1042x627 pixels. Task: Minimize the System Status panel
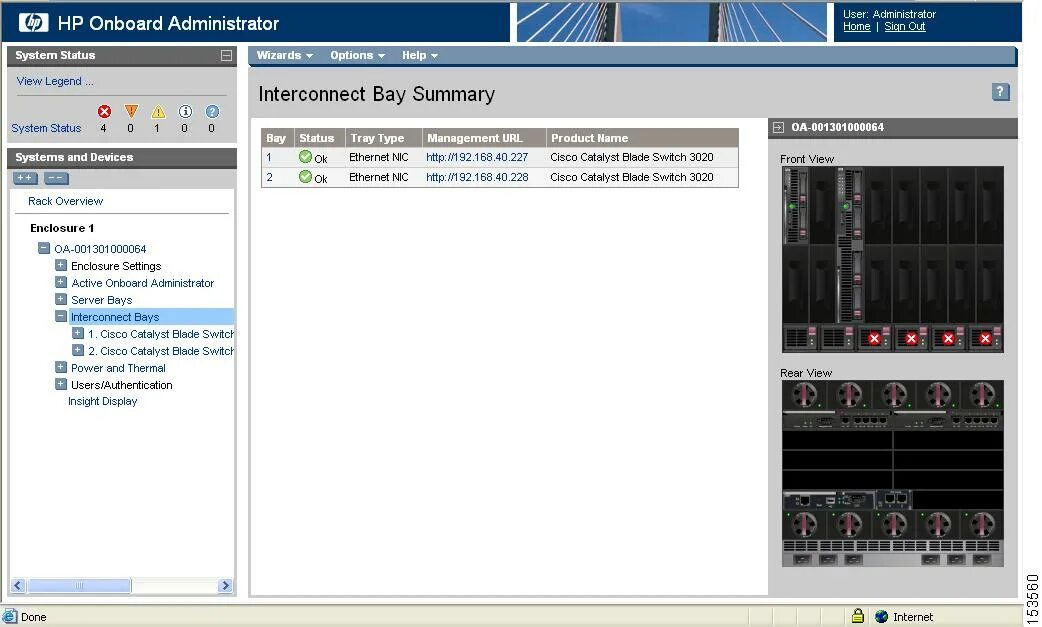(227, 55)
